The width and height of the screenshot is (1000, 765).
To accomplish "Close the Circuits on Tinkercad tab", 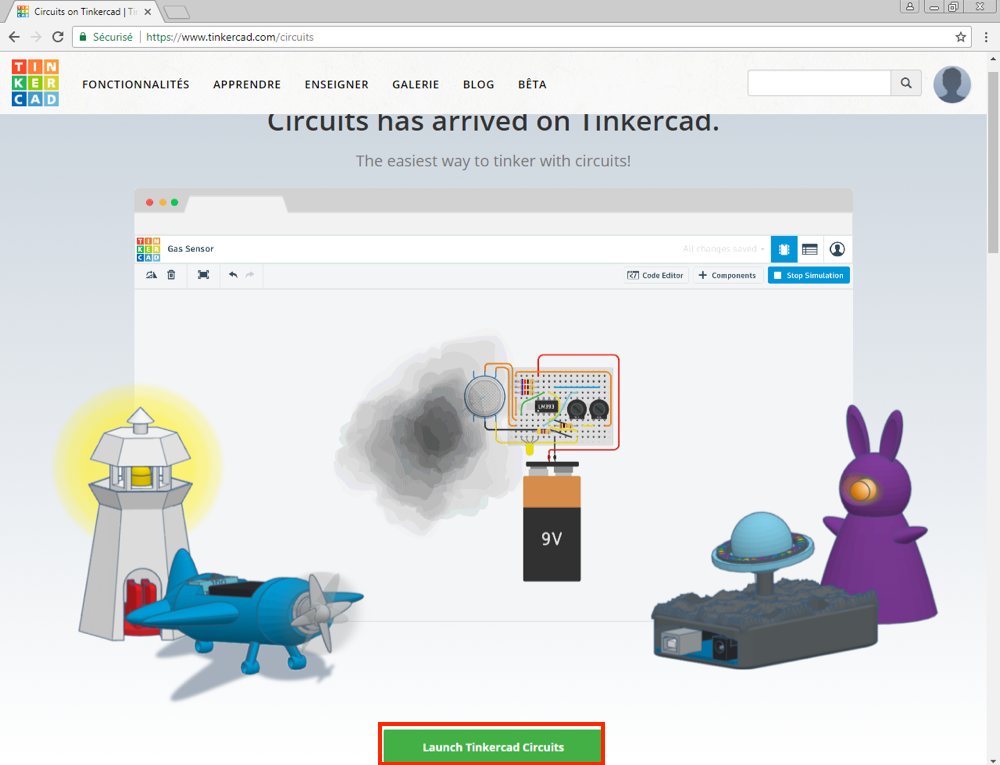I will point(148,11).
